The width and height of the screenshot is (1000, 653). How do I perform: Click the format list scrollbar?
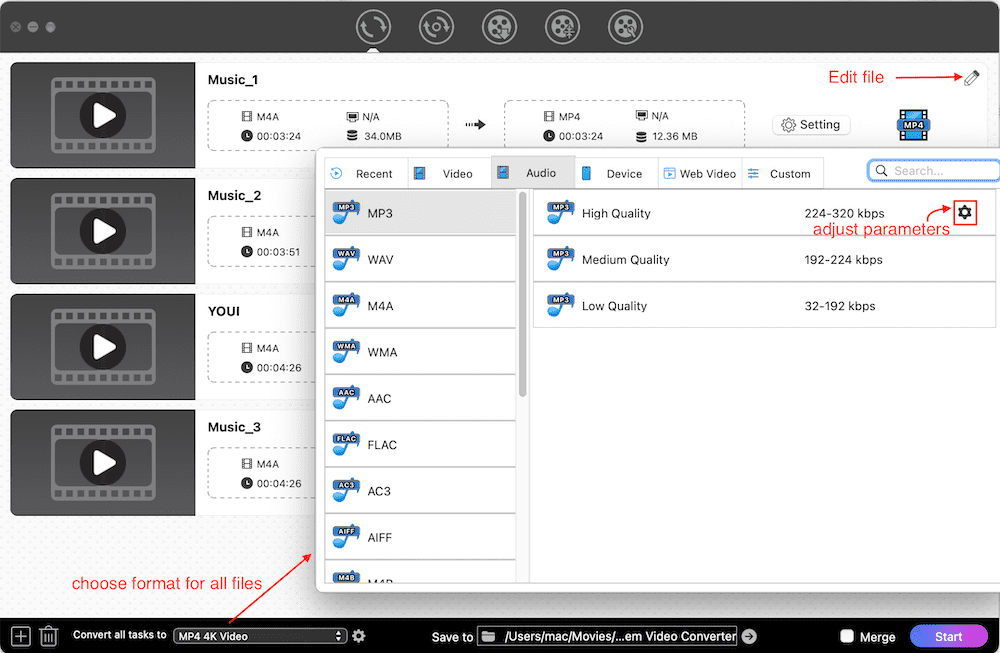(x=522, y=300)
